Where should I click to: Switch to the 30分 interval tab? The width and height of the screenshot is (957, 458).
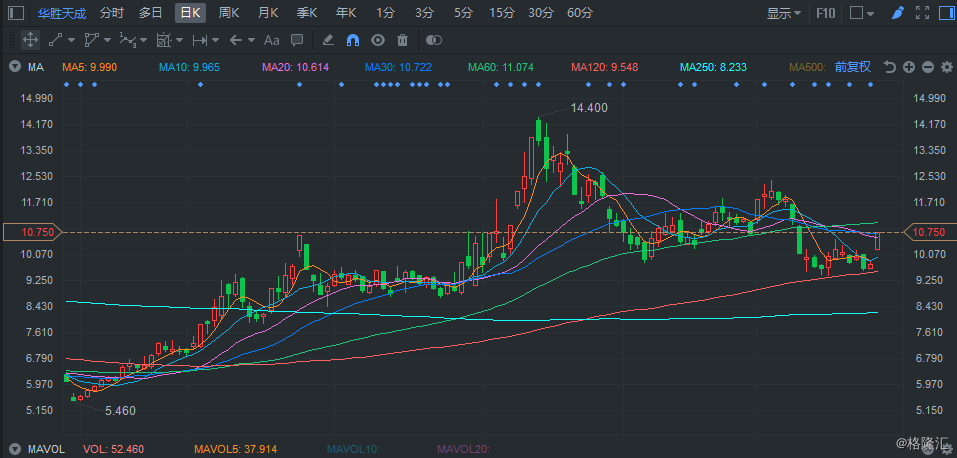[x=541, y=13]
